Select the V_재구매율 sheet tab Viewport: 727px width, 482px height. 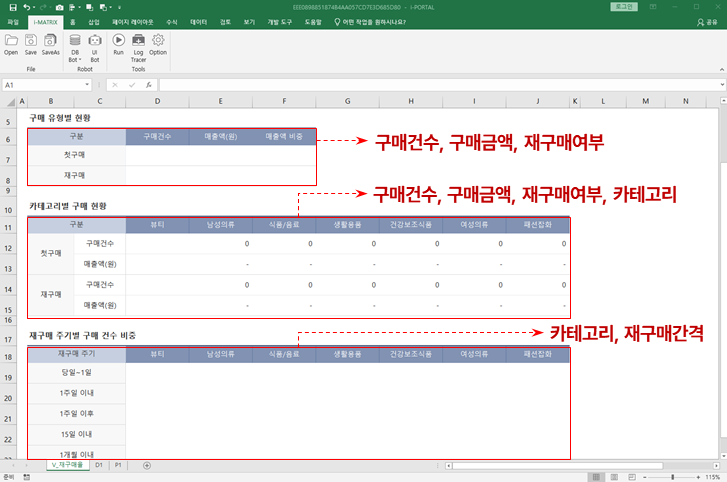click(x=68, y=465)
